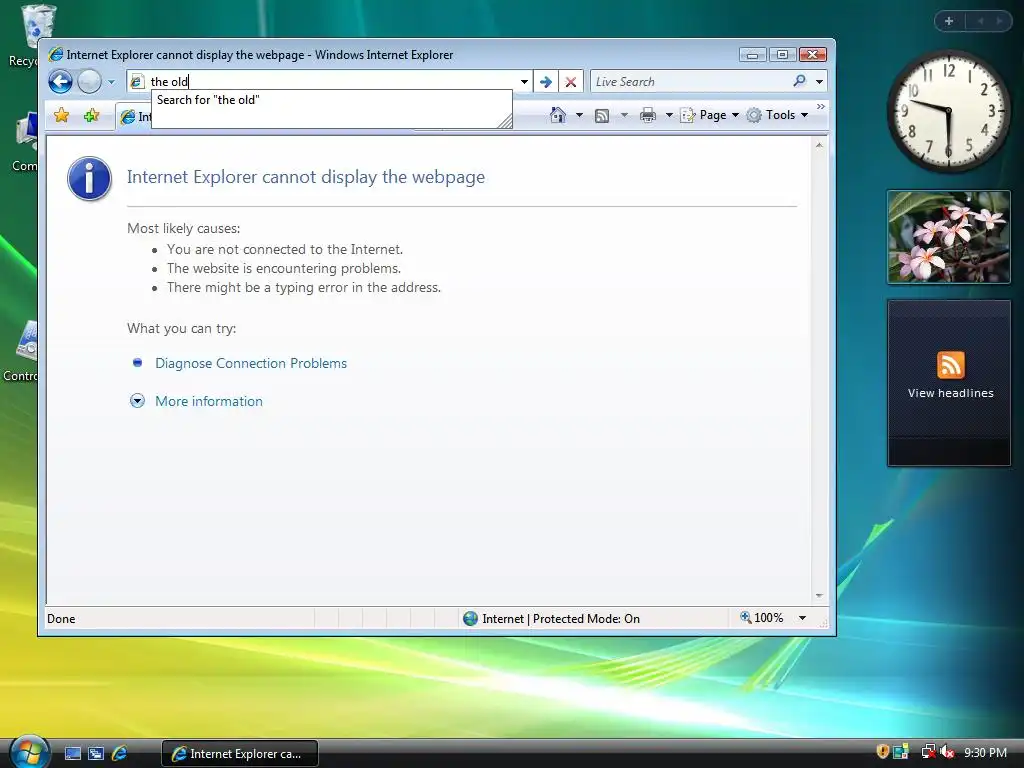
Task: Click the RSS Feeds toolbar icon
Action: coord(602,116)
